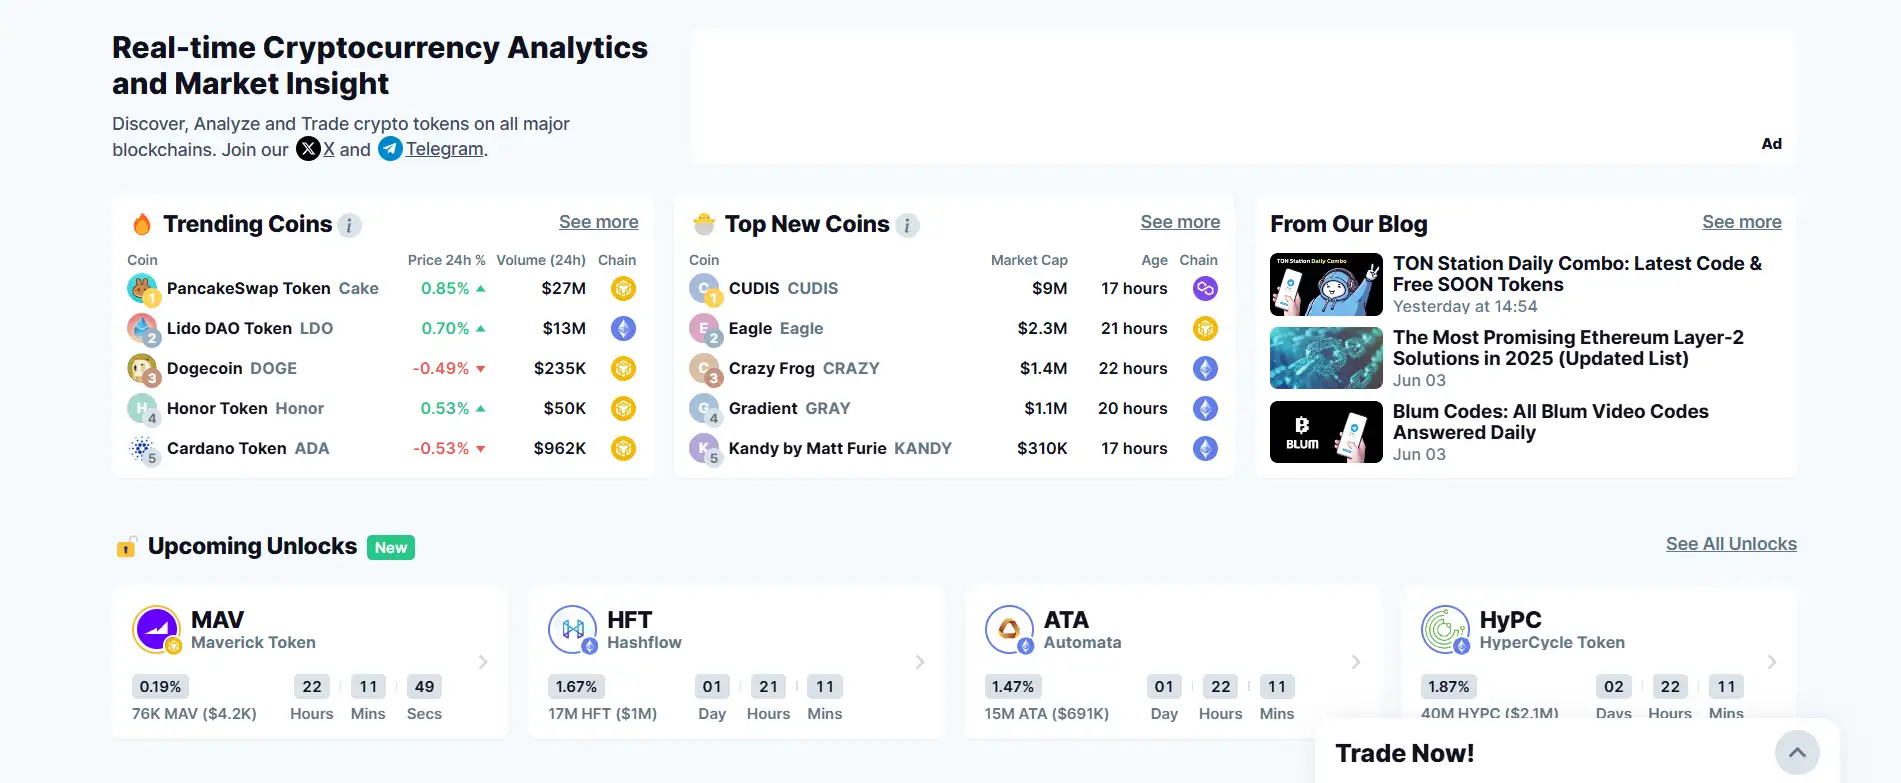Click the PancakeSwap Token coin icon
Screen dimensions: 1901x783
point(142,289)
